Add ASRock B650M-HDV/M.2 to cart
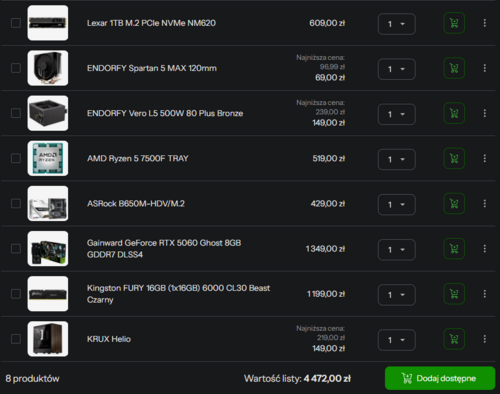Image resolution: width=500 pixels, height=394 pixels. click(454, 204)
